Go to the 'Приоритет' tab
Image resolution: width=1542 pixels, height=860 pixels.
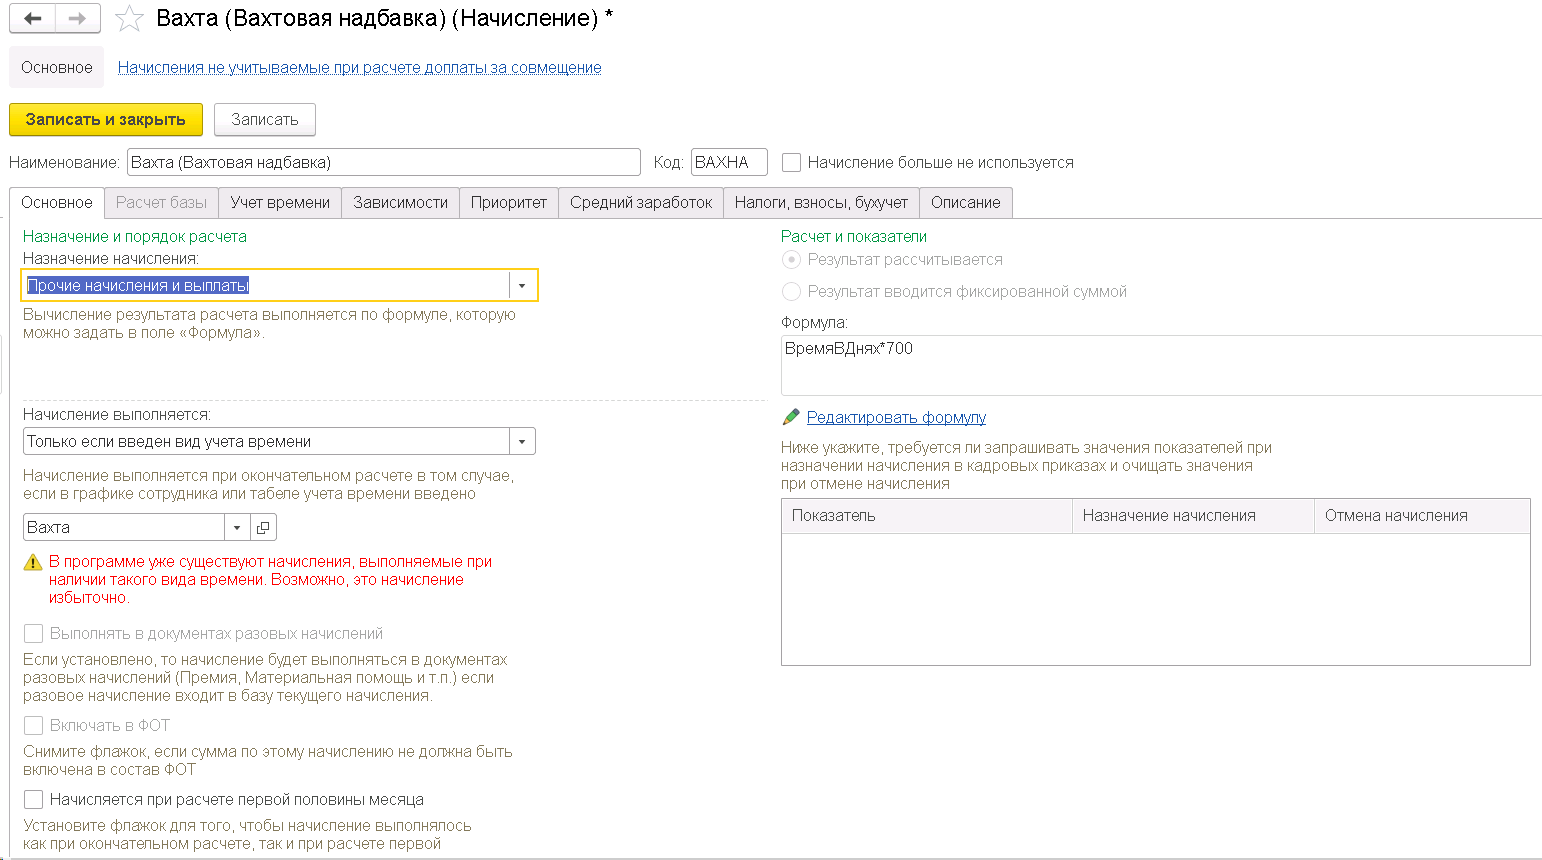pos(509,202)
